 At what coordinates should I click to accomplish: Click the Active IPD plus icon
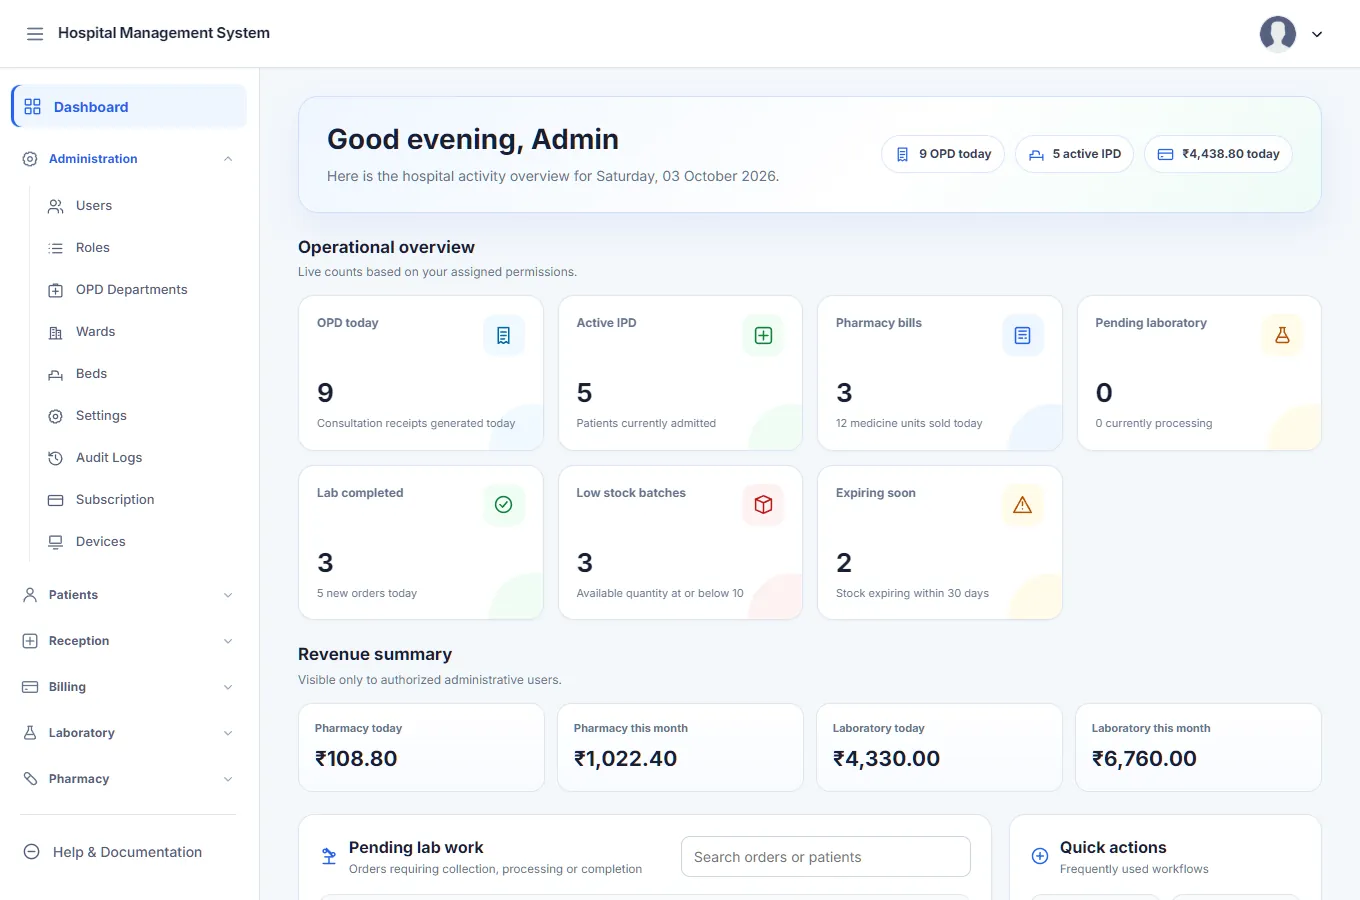[763, 336]
